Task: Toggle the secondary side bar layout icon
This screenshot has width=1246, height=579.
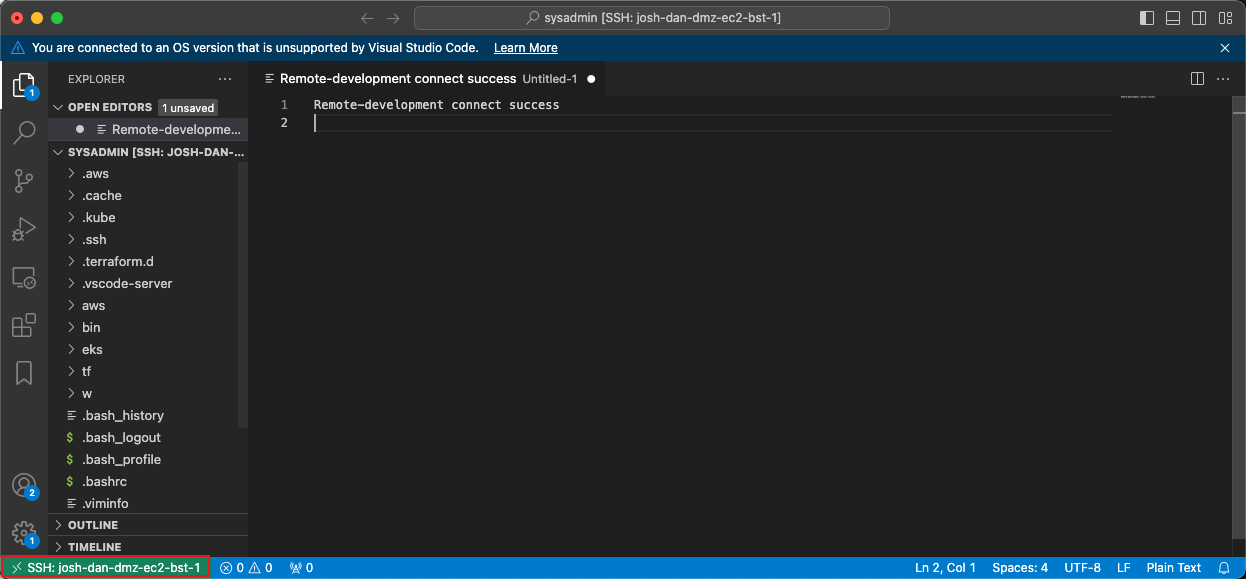Action: [1199, 18]
